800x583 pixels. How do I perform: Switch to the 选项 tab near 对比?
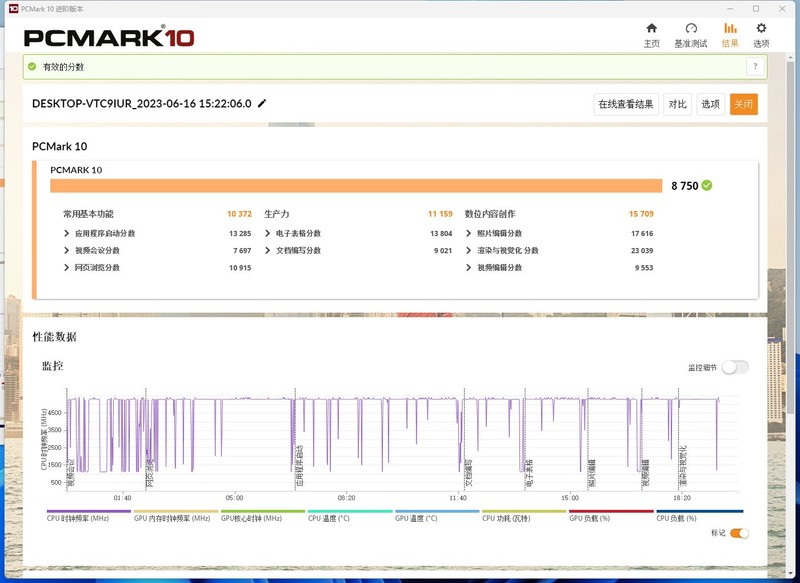click(711, 104)
